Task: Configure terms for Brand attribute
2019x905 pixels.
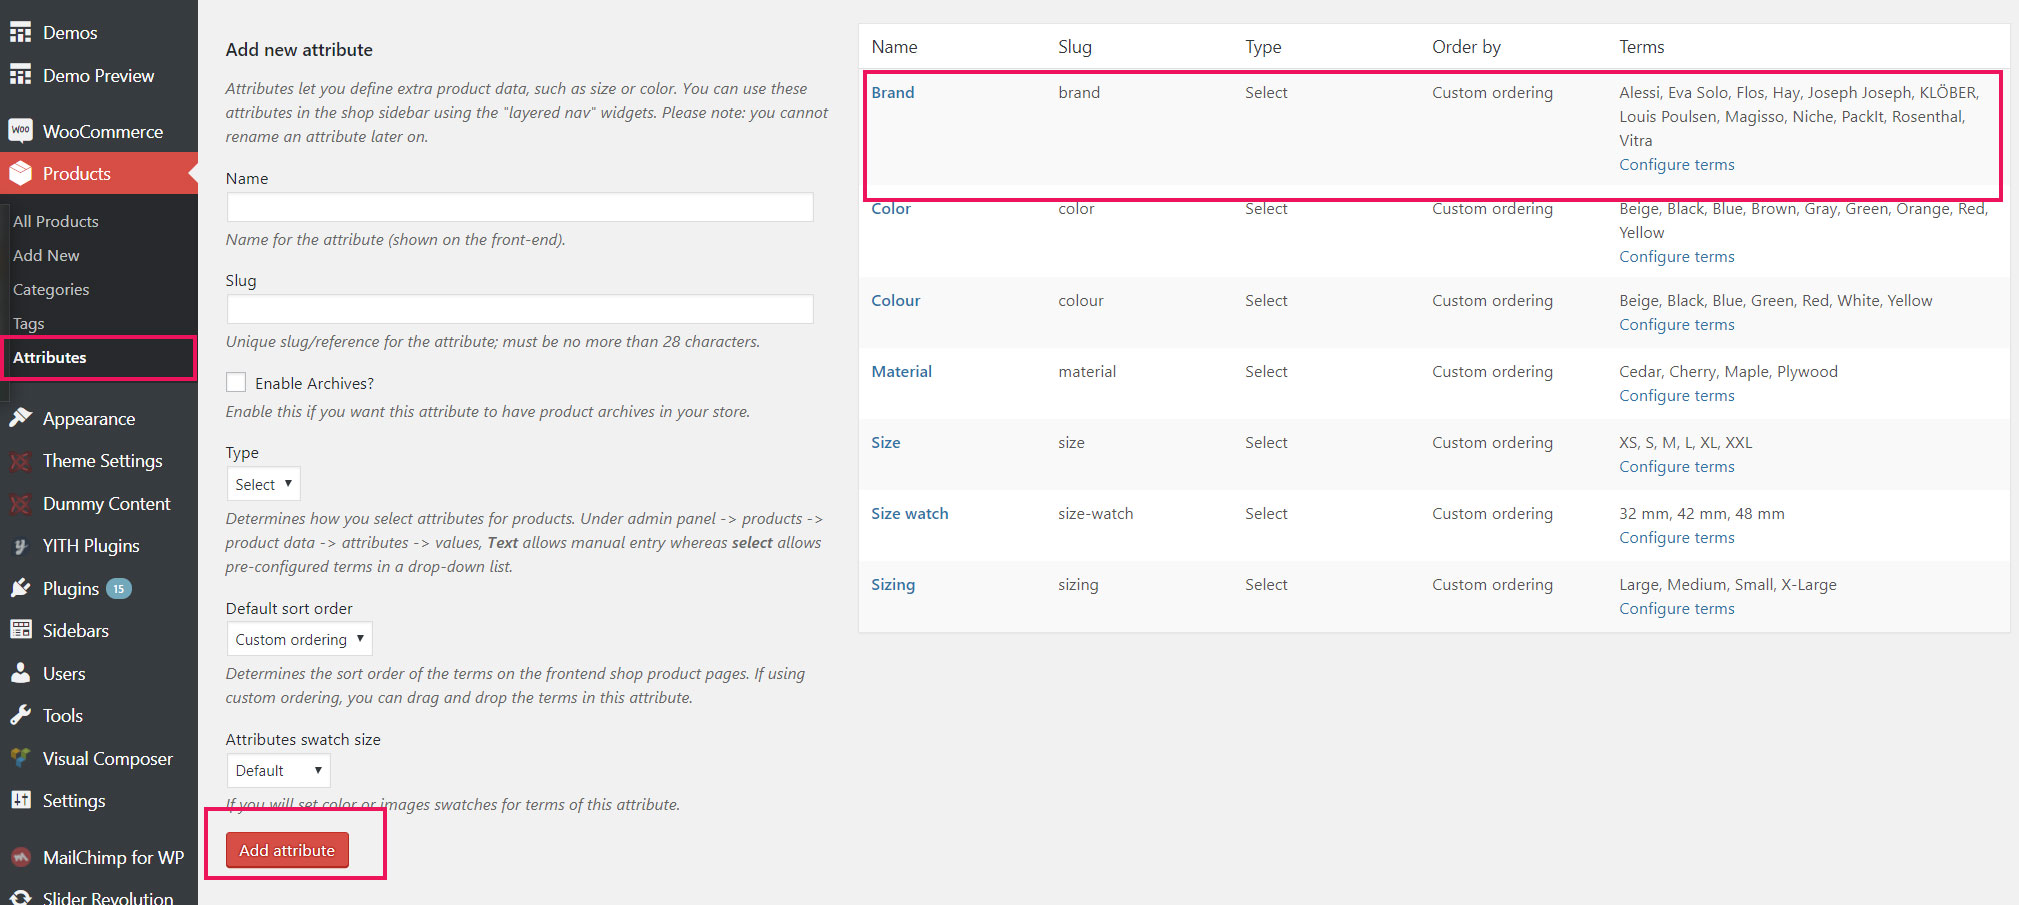Action: (x=1677, y=164)
